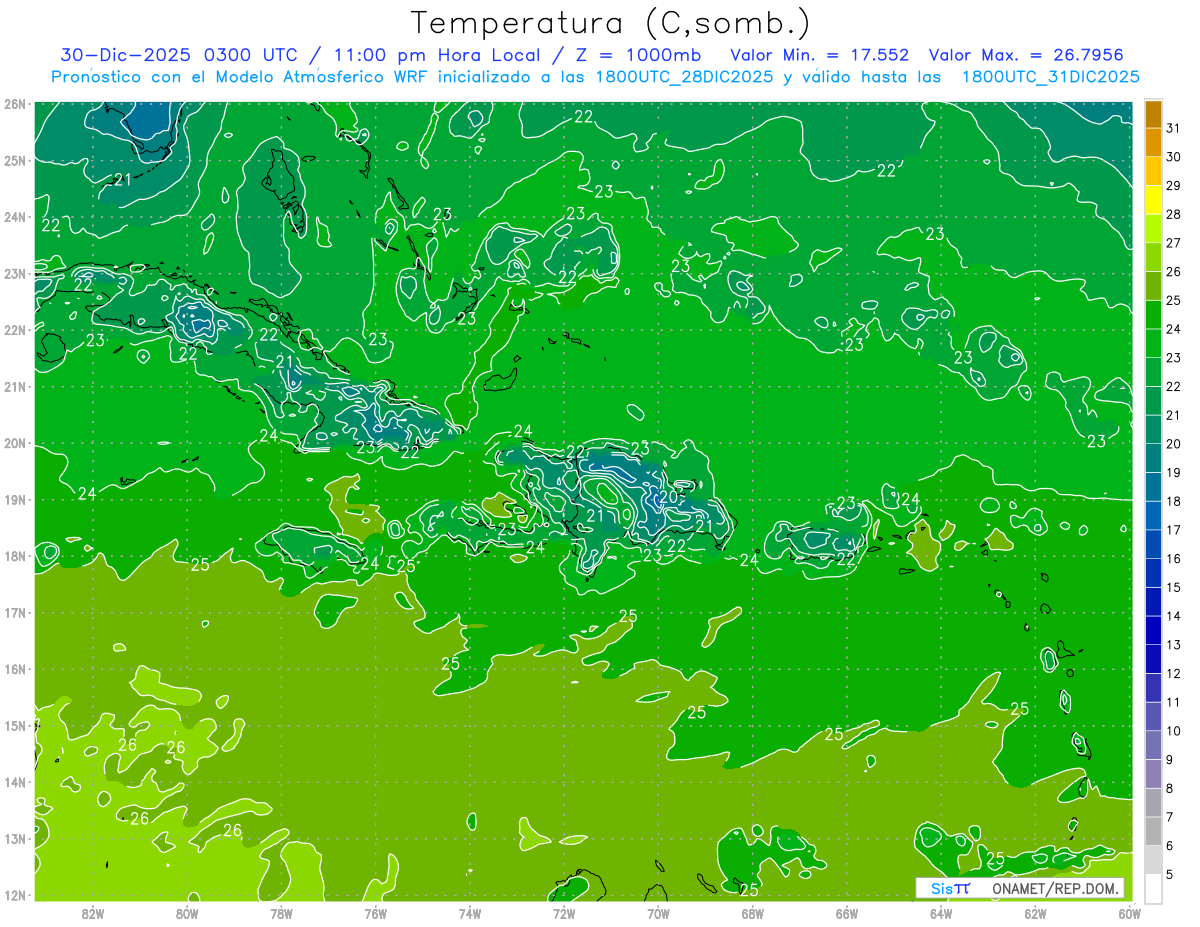The image size is (1200, 927).
Task: Click the 20 contour label over Hispaniola
Action: [x=669, y=496]
